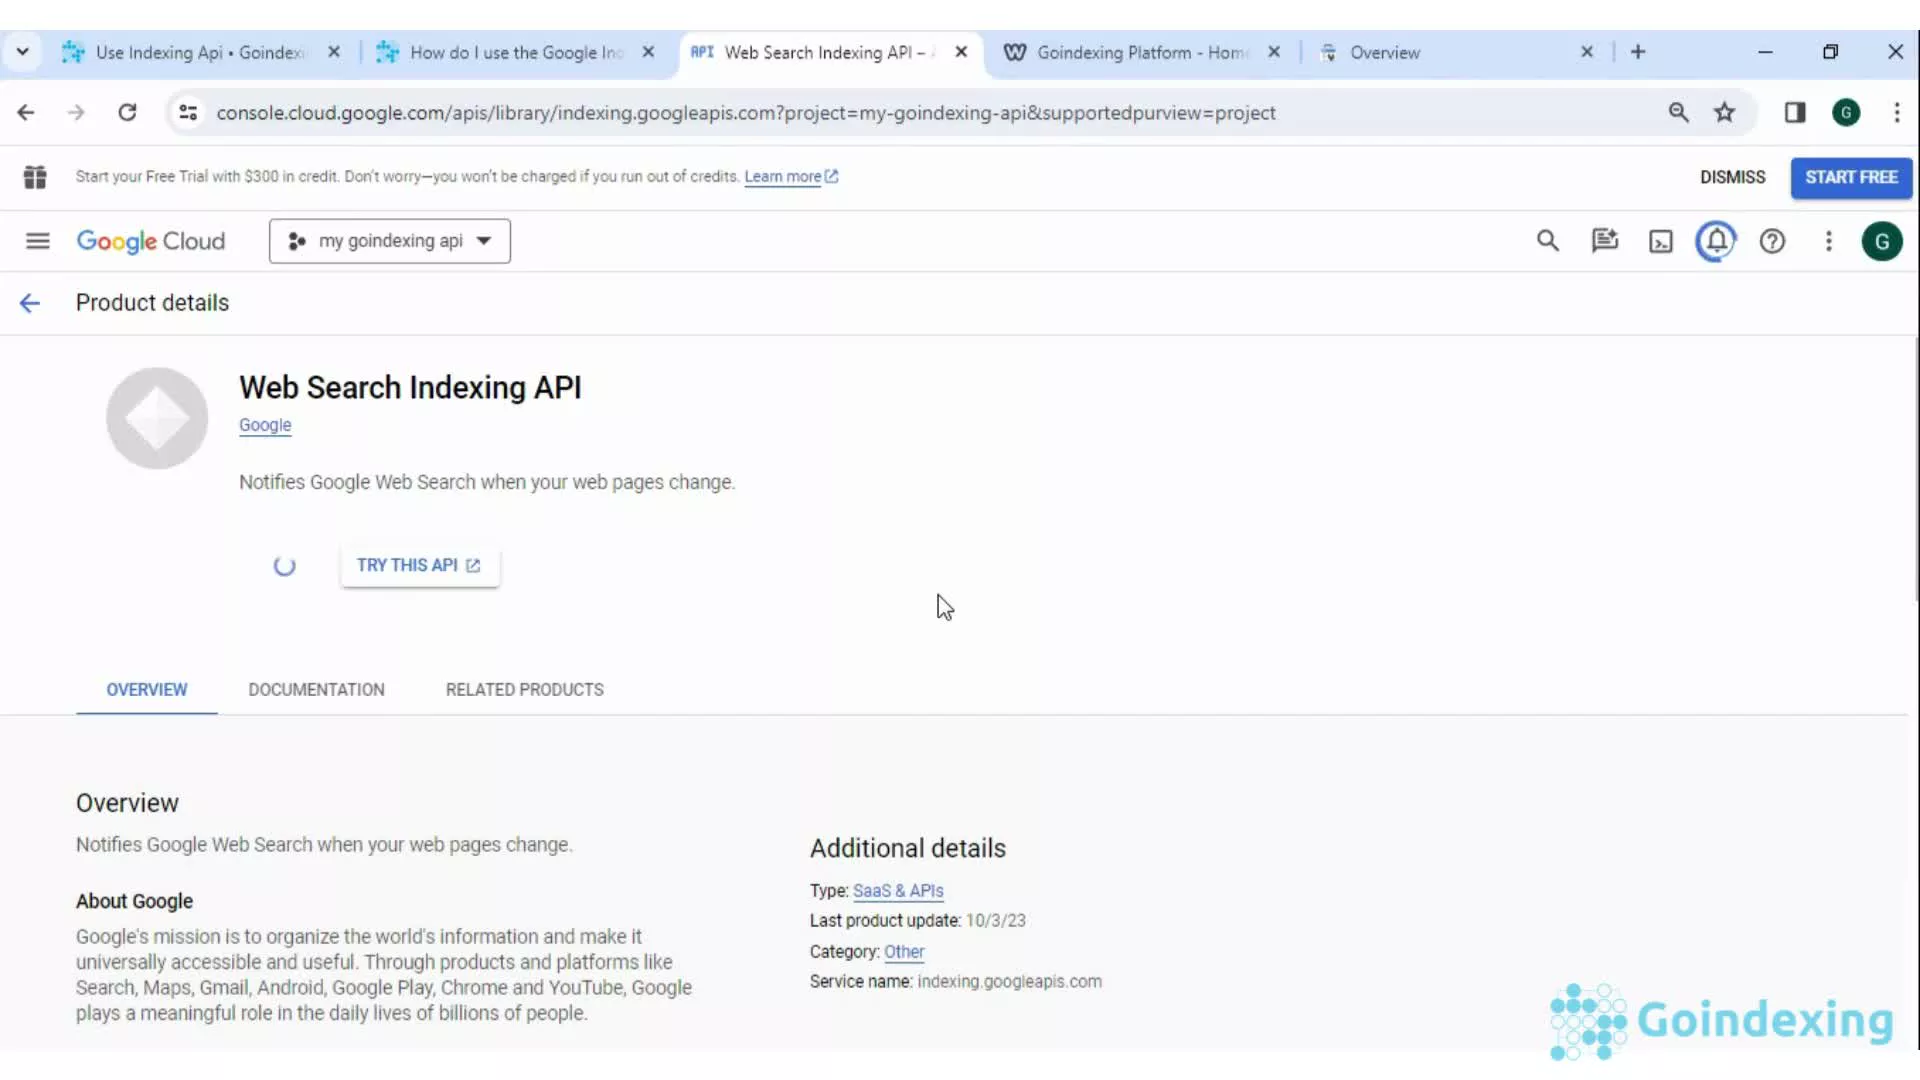
Task: Bookmark this page with the star
Action: coord(1724,113)
